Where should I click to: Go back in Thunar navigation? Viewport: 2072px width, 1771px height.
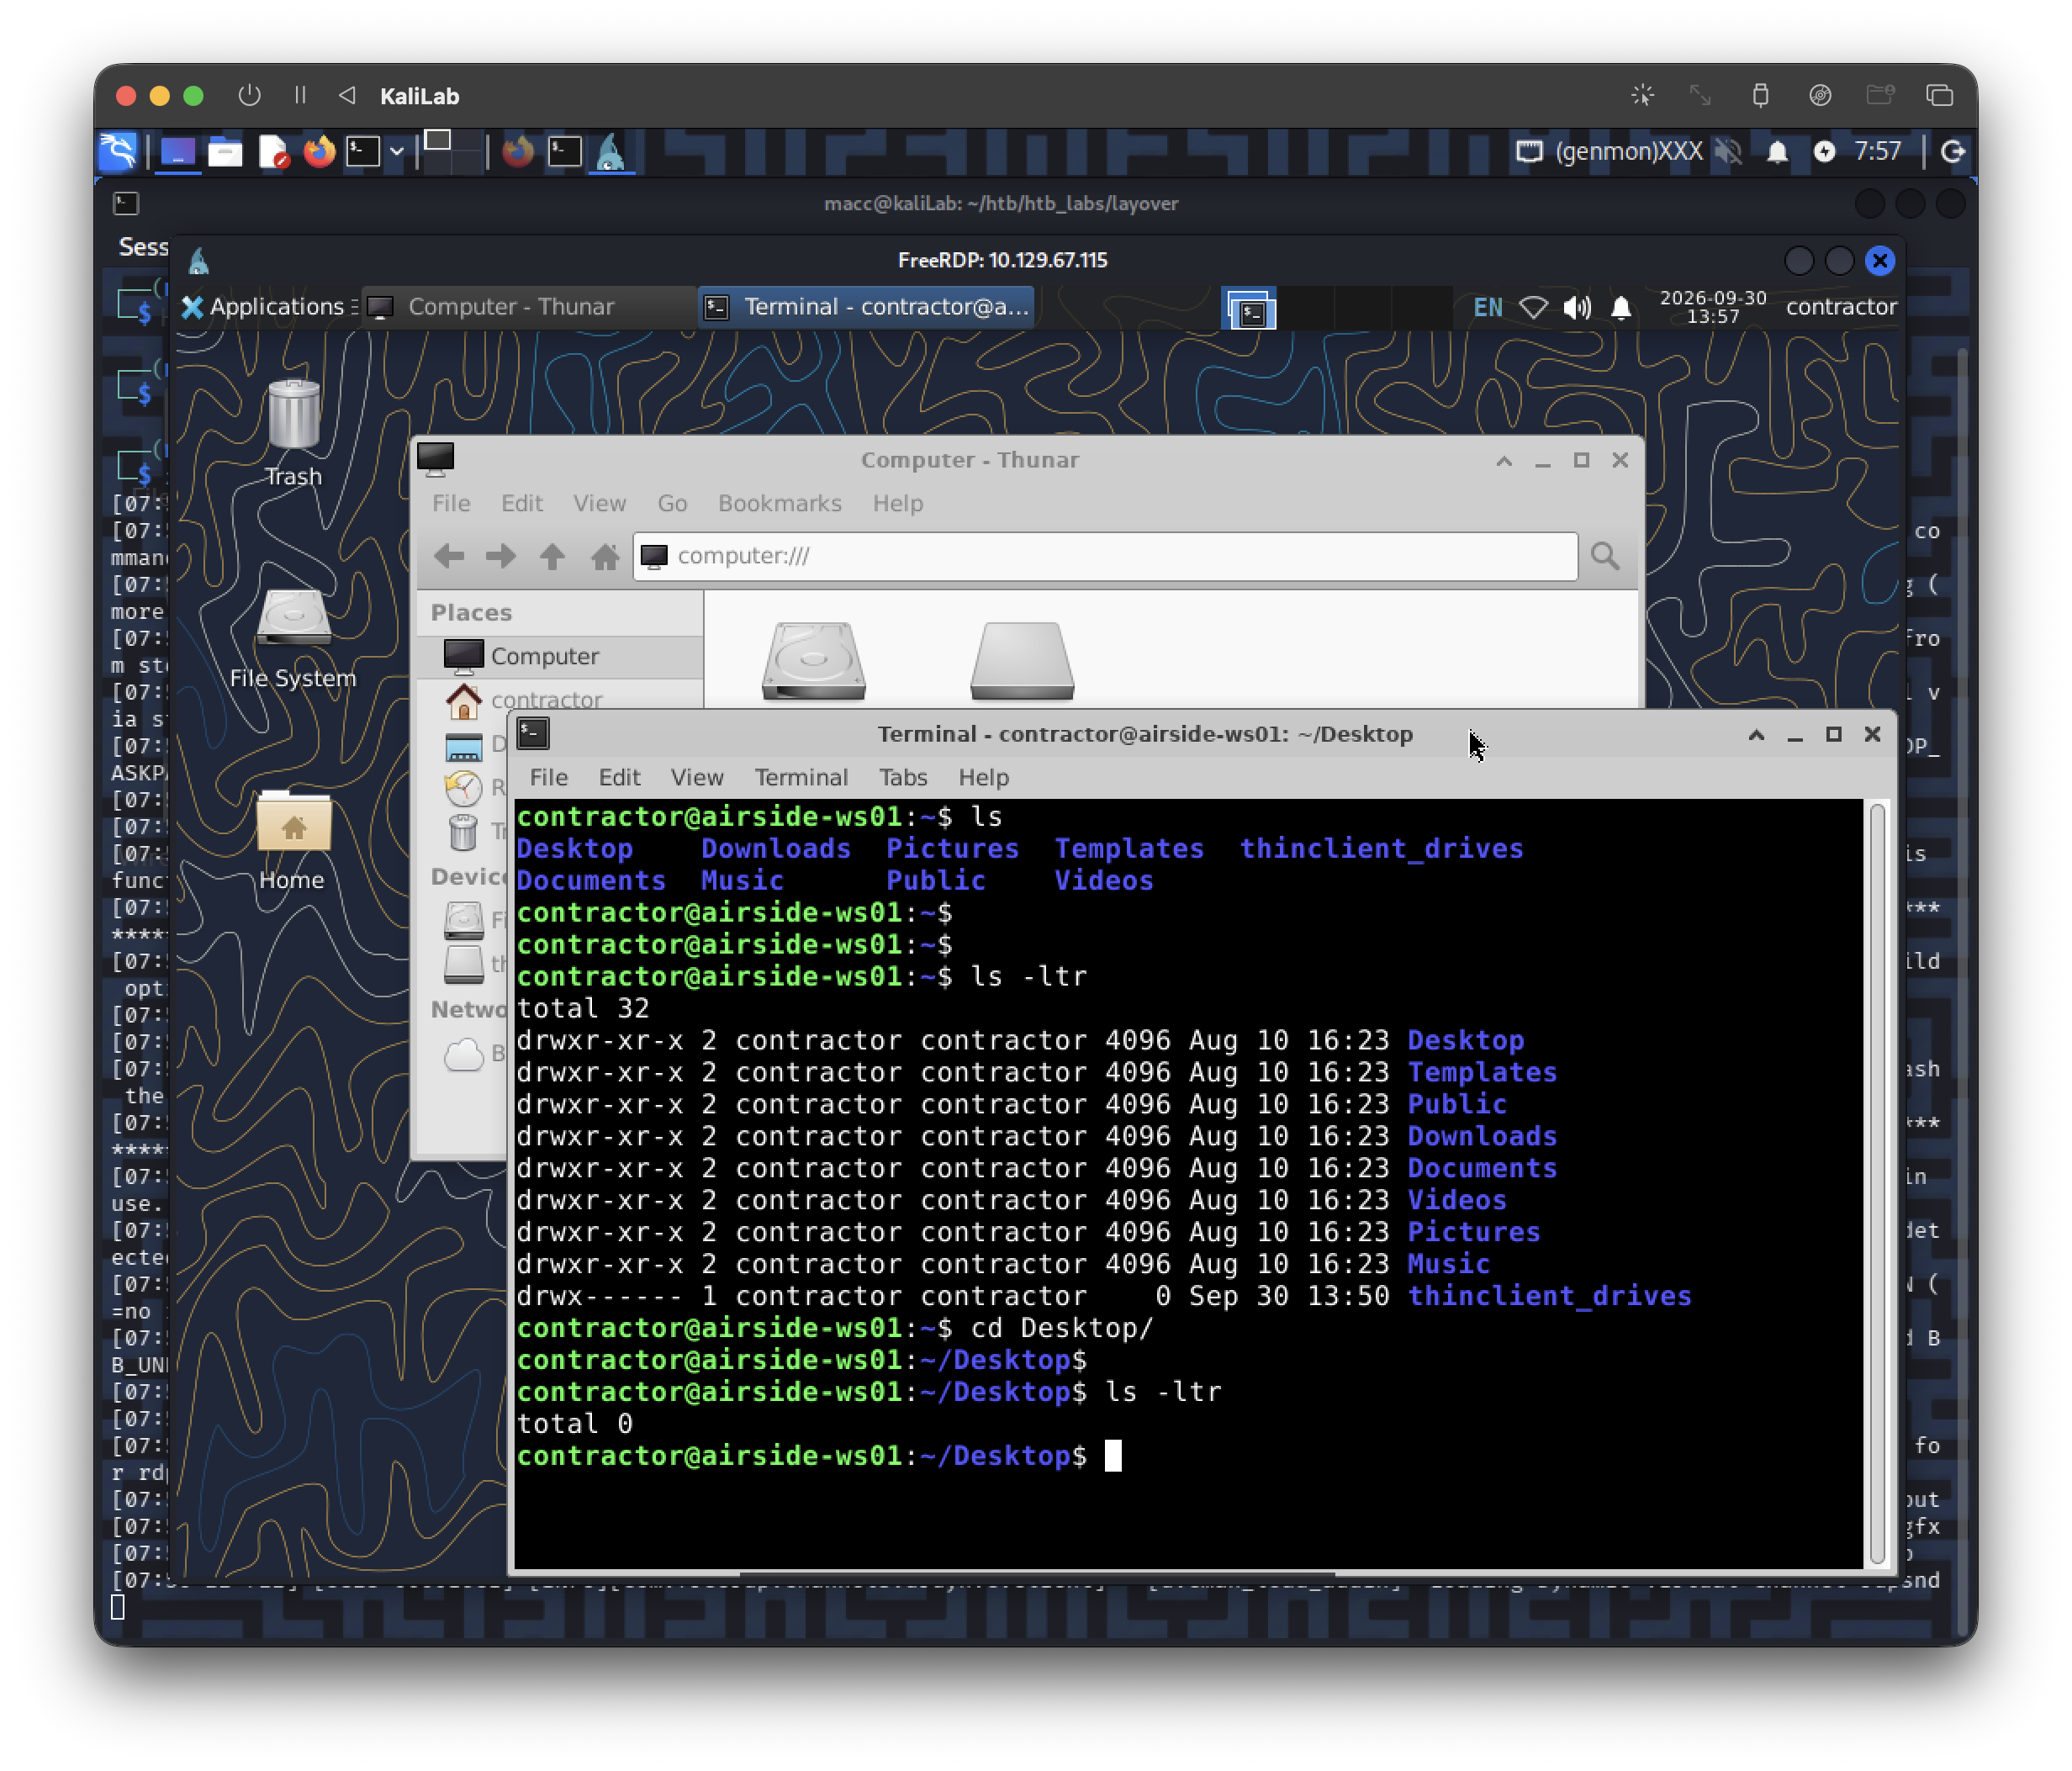(449, 556)
